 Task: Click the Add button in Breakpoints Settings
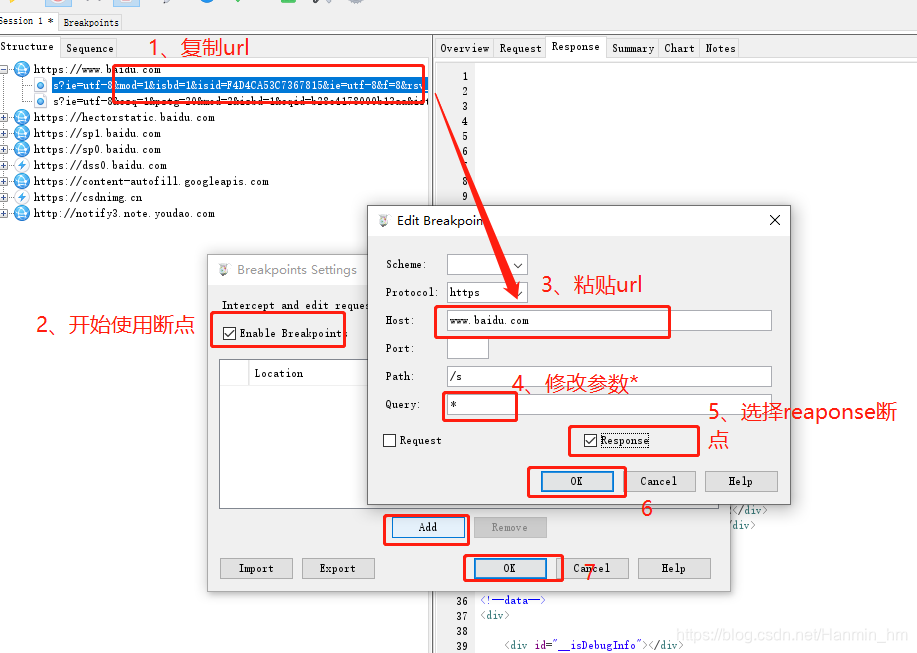(428, 527)
